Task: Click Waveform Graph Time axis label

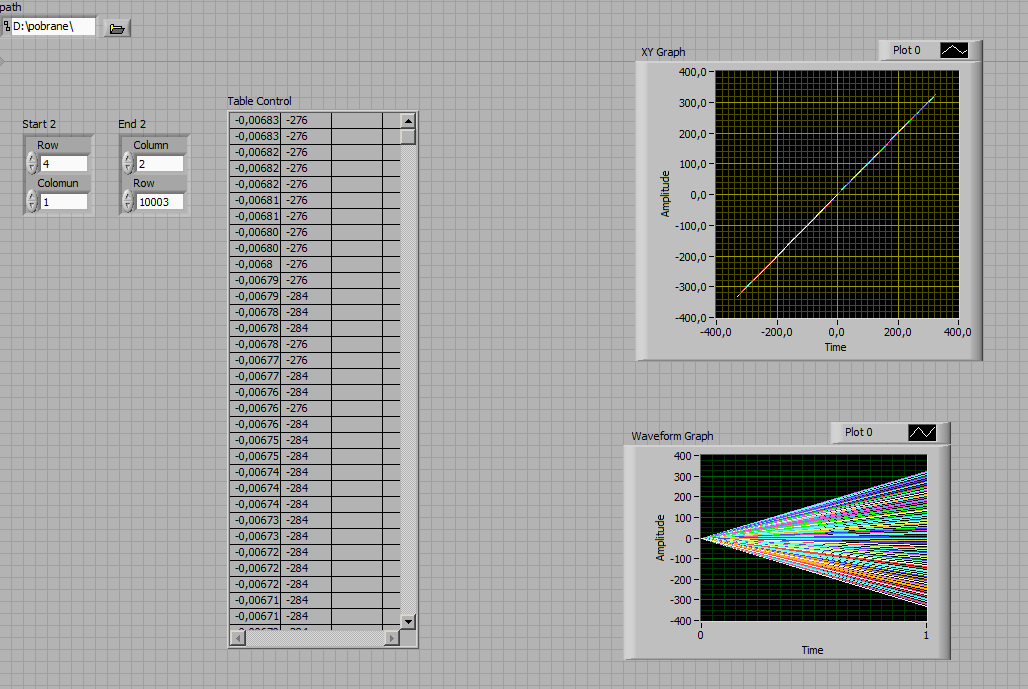Action: point(812,650)
